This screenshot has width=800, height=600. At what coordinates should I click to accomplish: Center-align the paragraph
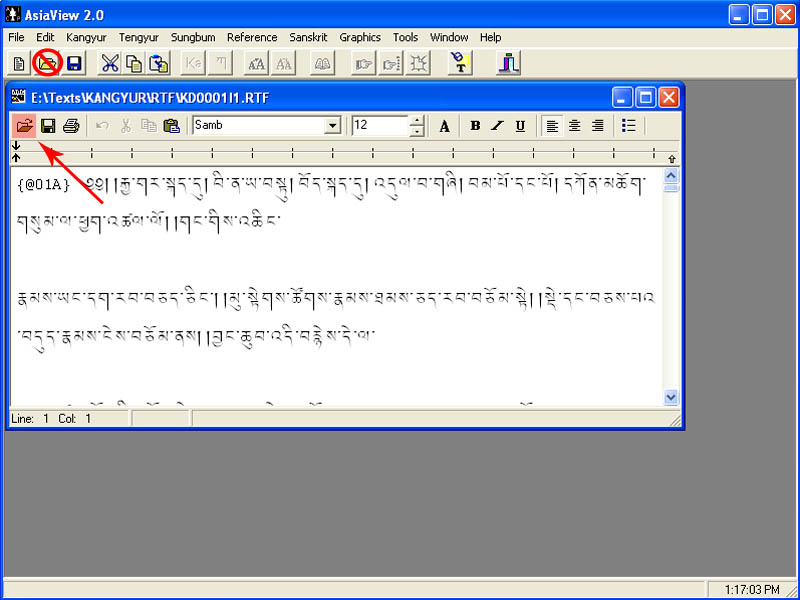[x=575, y=126]
